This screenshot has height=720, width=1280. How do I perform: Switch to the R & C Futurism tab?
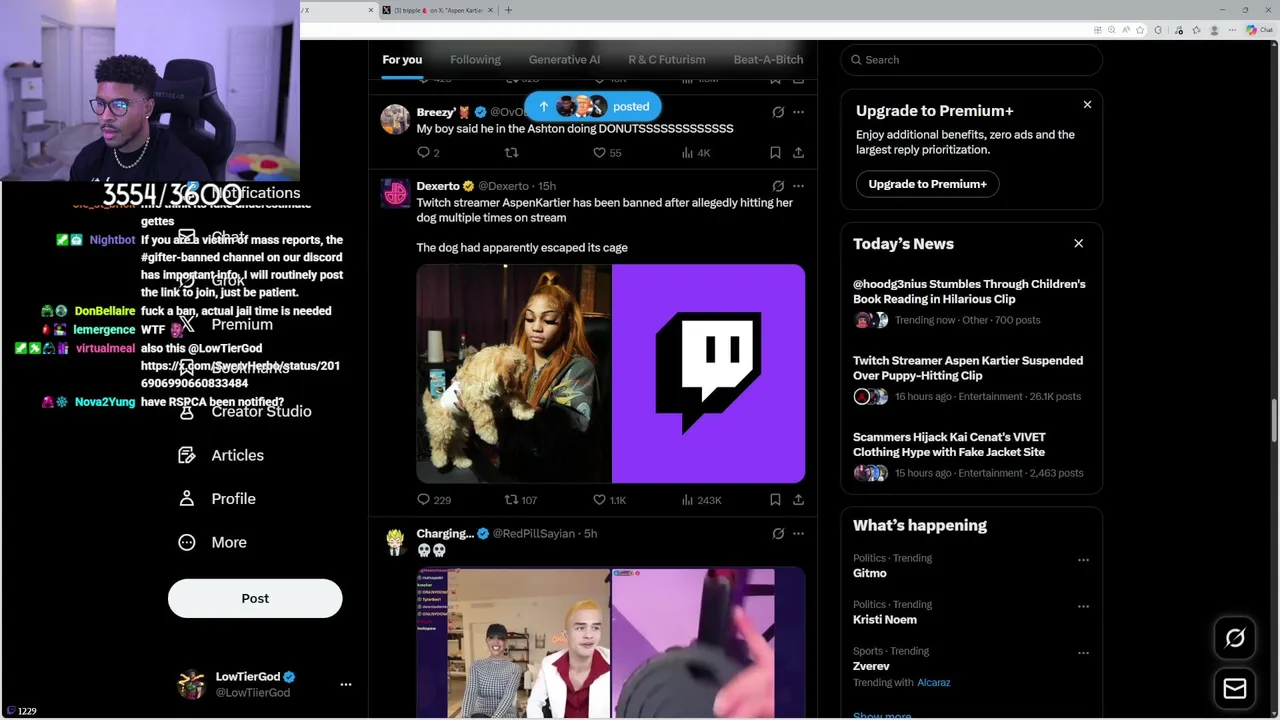pyautogui.click(x=666, y=60)
